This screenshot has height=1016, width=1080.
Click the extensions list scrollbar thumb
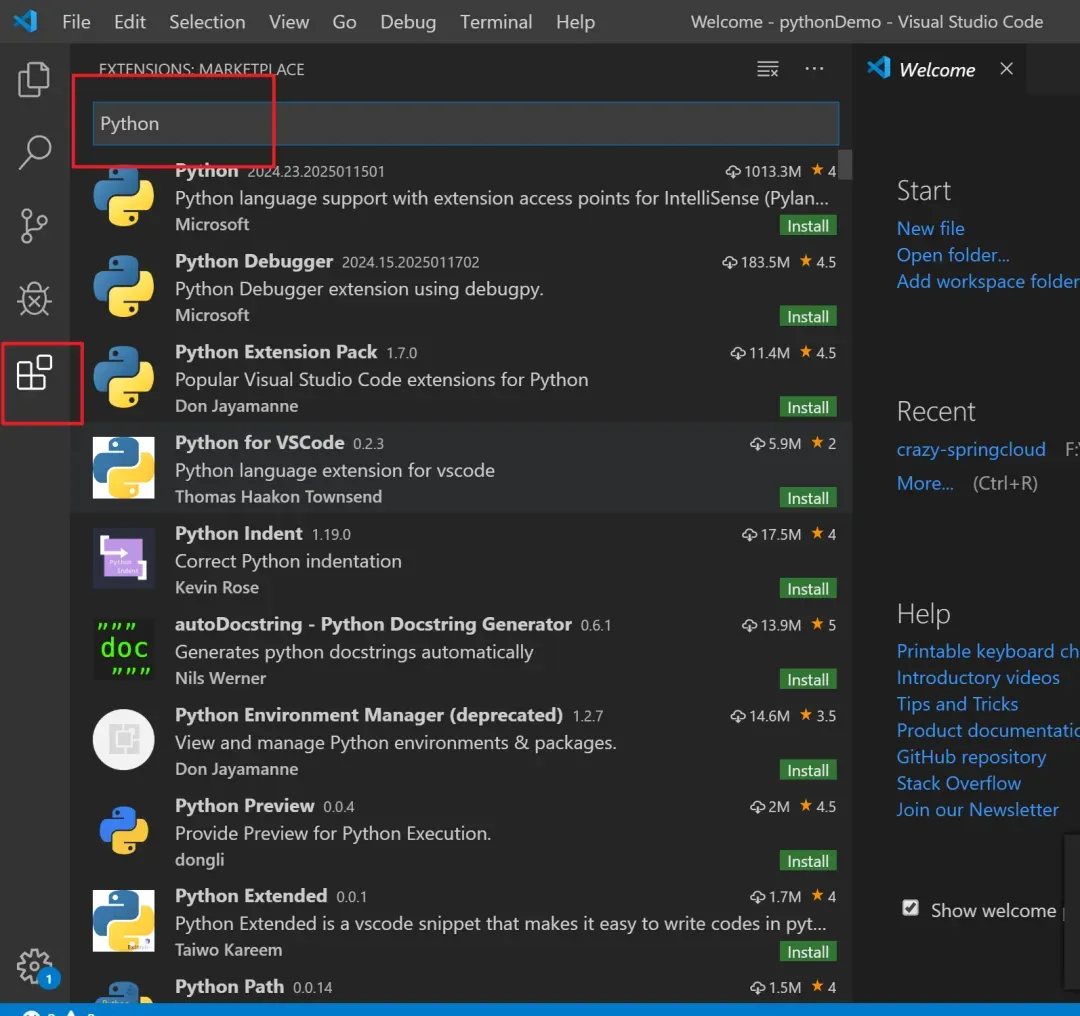point(845,164)
